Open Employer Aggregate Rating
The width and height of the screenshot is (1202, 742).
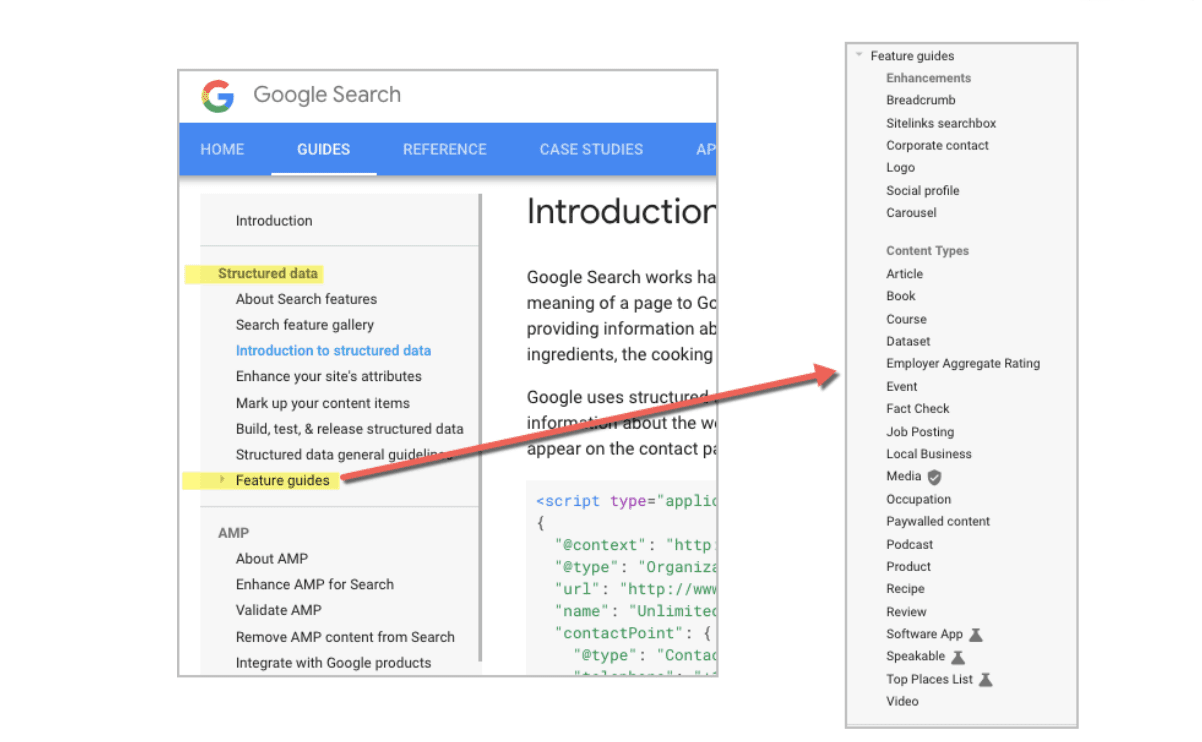(963, 363)
